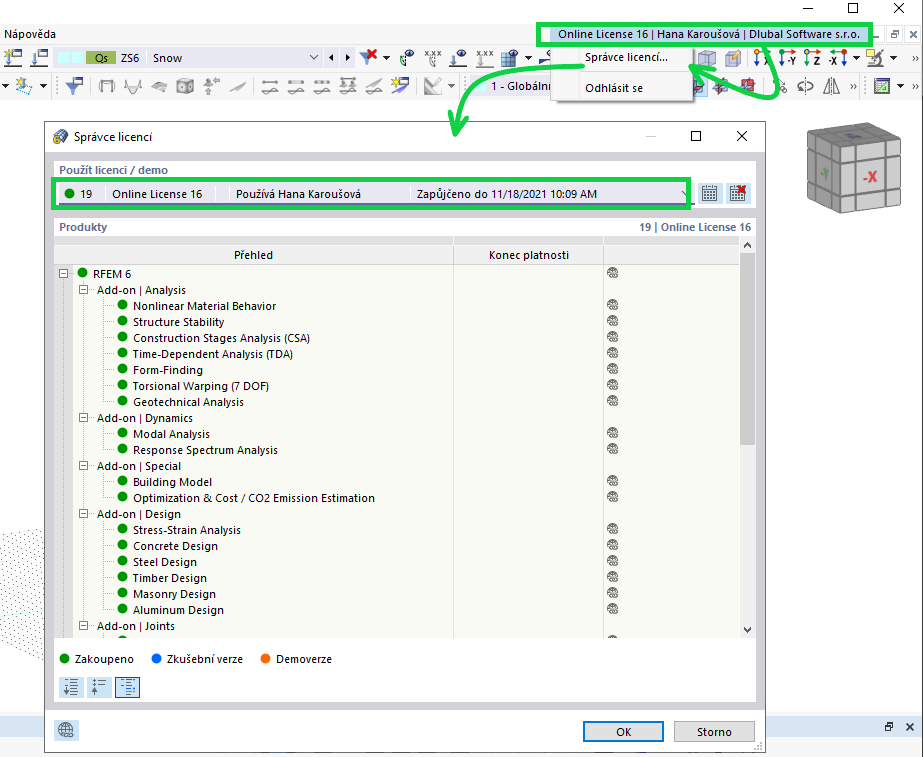Click the info icon in Steel Design row
The height and width of the screenshot is (757, 923).
click(x=613, y=561)
